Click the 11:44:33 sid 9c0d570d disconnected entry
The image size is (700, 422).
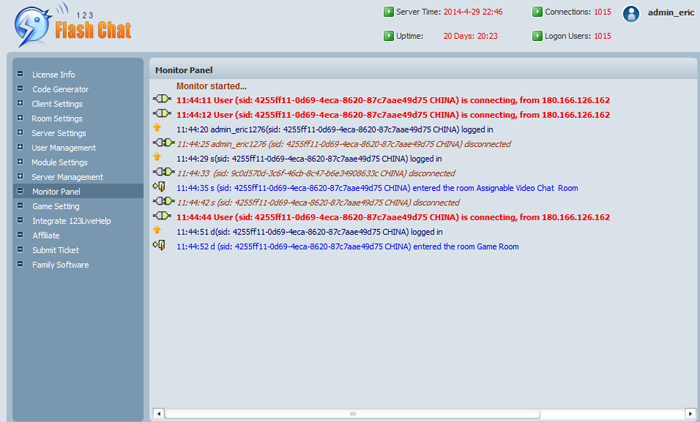click(316, 173)
